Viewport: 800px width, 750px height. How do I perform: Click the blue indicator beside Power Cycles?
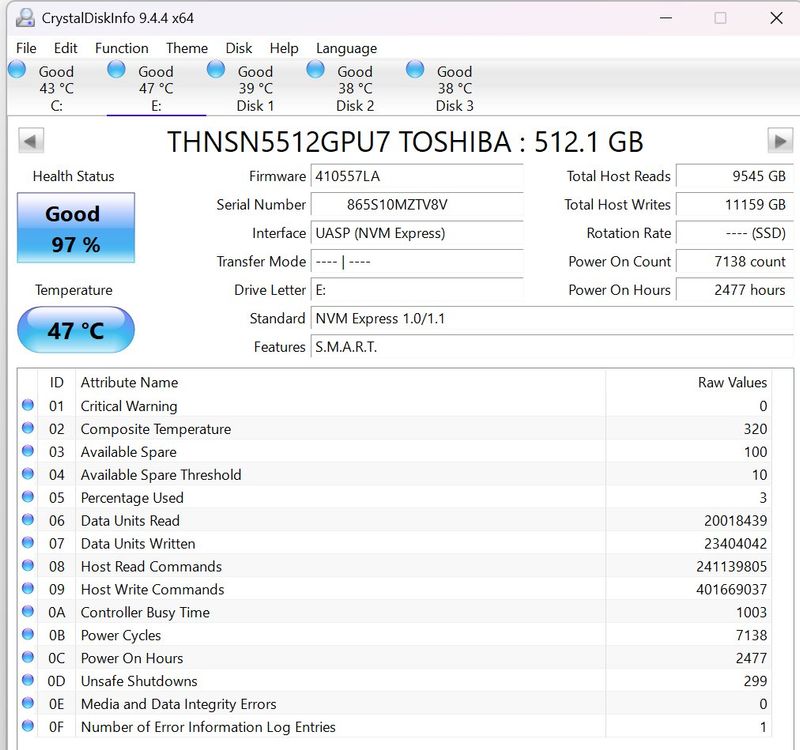click(29, 635)
